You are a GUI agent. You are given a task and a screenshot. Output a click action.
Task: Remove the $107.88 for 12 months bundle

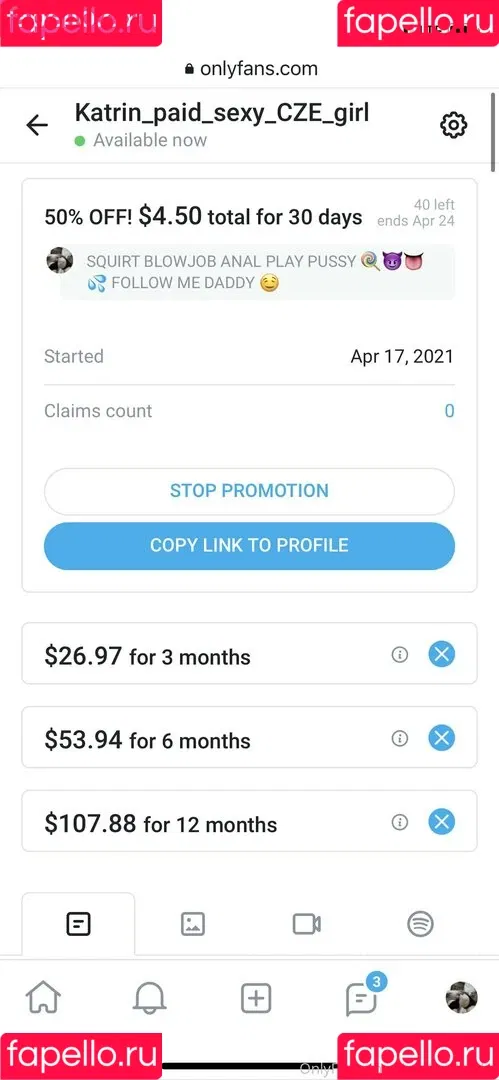(442, 822)
